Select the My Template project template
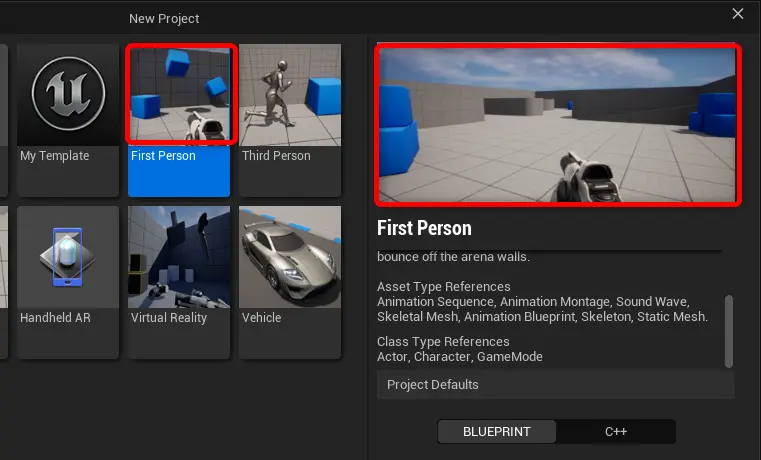761x460 pixels. pos(68,120)
